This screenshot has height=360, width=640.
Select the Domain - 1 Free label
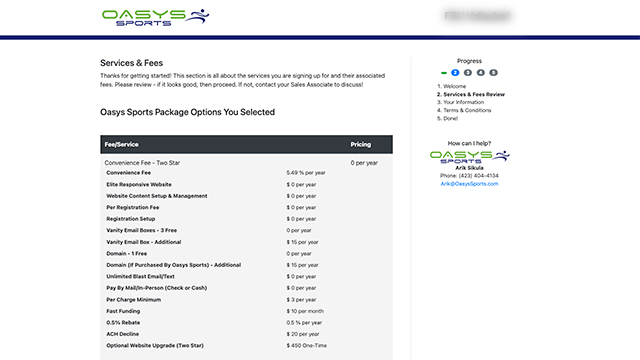coord(127,253)
